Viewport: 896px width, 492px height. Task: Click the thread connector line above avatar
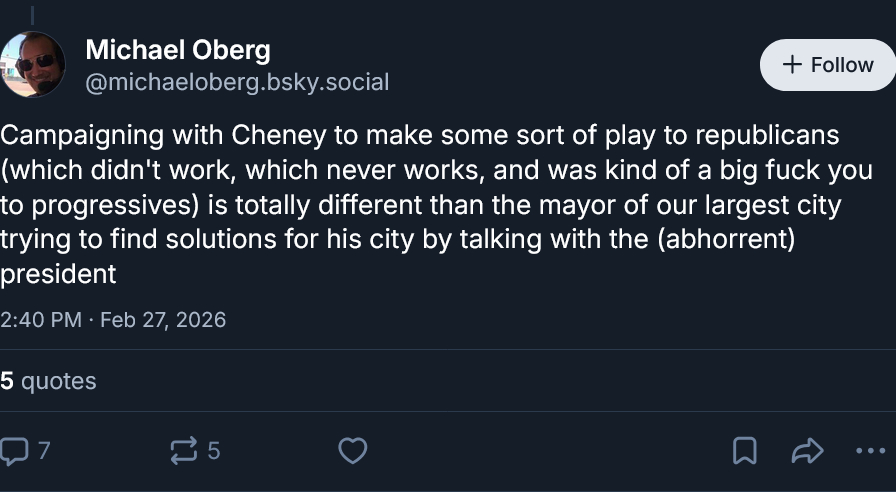tap(32, 14)
